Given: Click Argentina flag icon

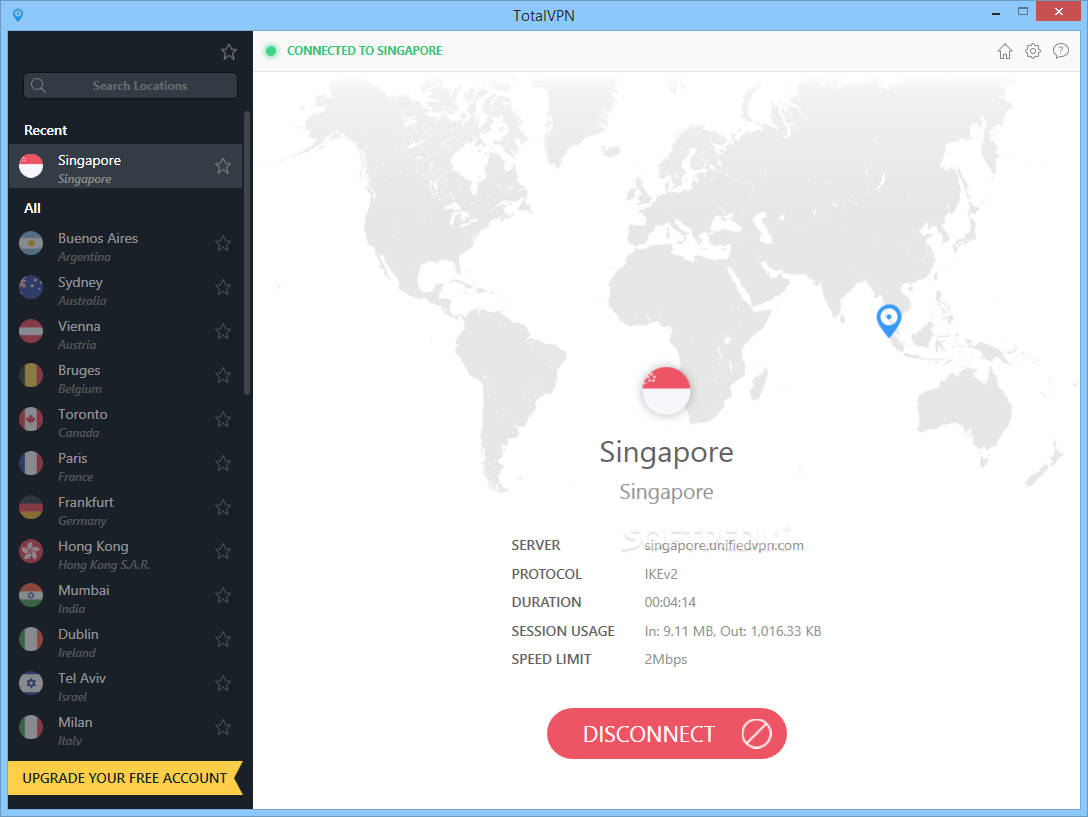Looking at the screenshot, I should click(x=31, y=243).
